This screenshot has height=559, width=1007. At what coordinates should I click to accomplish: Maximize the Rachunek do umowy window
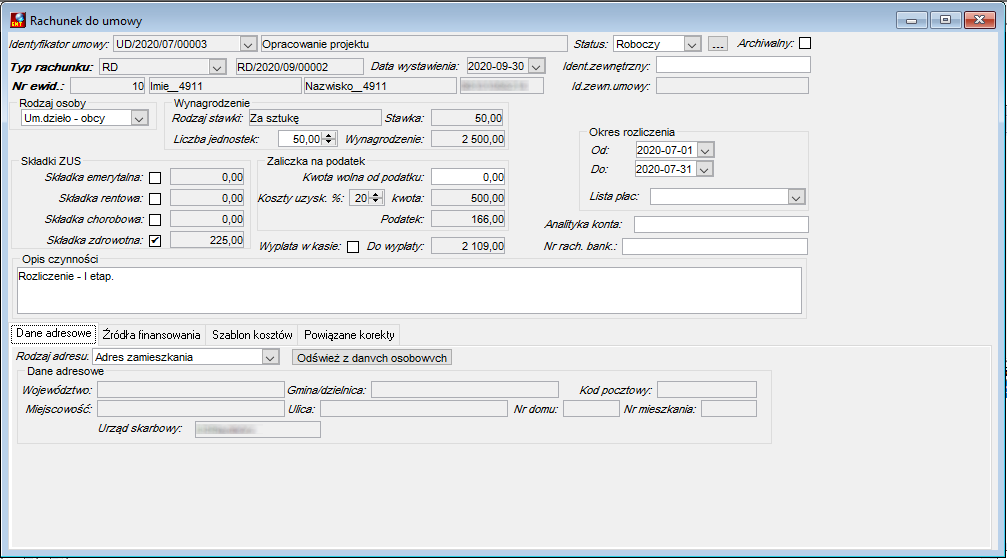(945, 21)
